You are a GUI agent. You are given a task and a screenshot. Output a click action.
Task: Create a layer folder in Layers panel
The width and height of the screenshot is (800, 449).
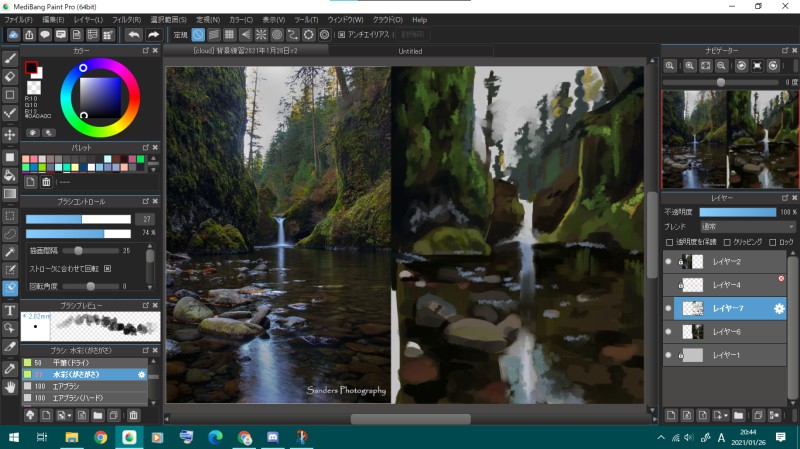738,415
